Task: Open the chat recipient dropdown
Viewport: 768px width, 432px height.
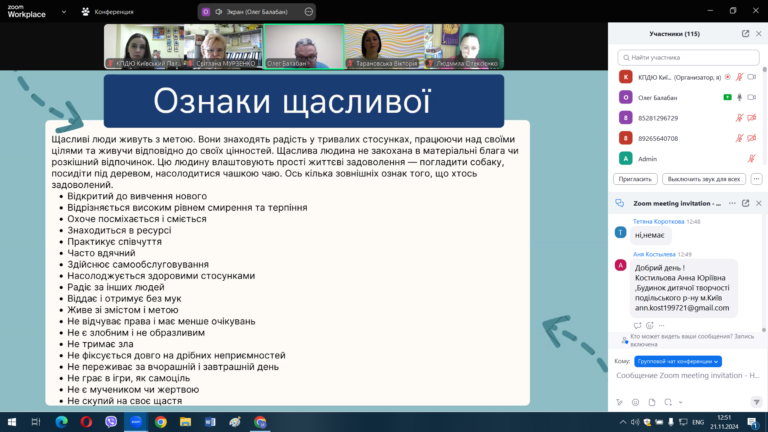Action: (x=677, y=361)
